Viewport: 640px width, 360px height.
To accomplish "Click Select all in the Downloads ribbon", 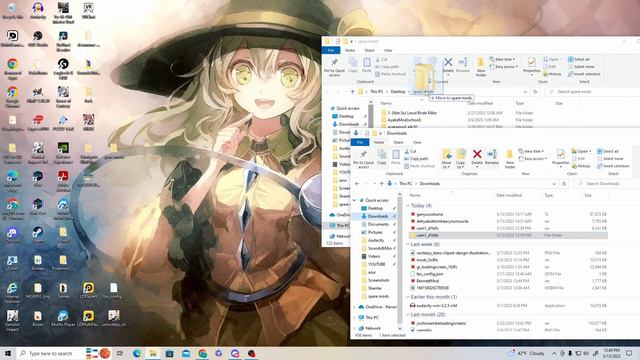I will pos(608,151).
